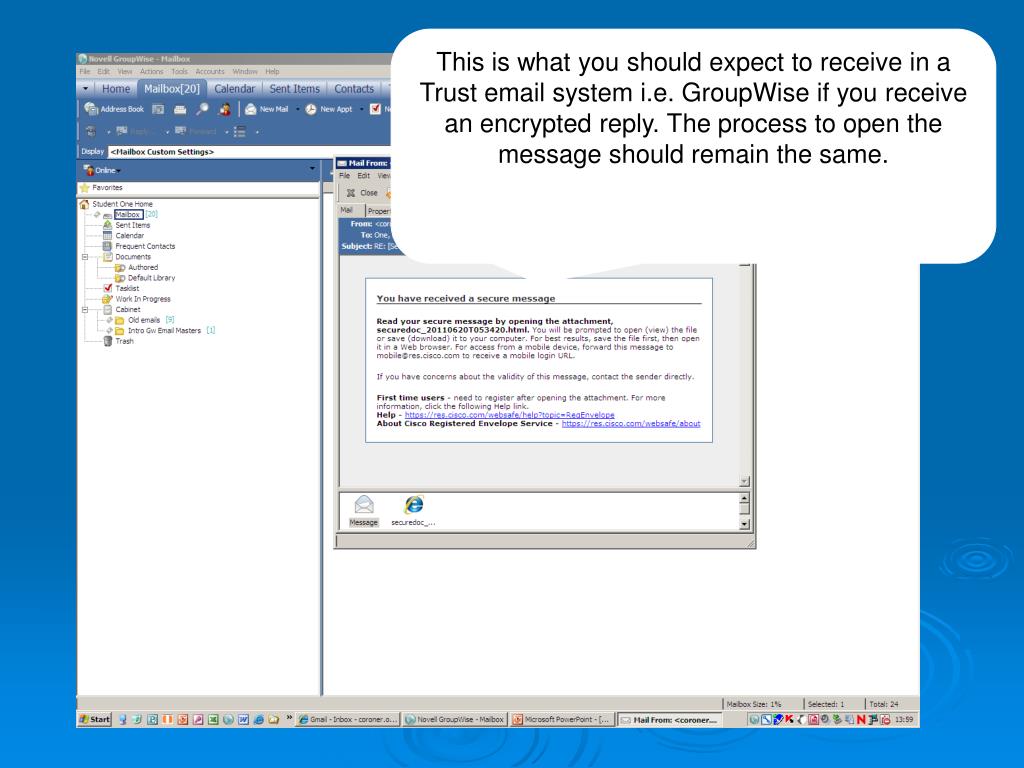
Task: Click the New Mail envelope icon
Action: tap(250, 109)
